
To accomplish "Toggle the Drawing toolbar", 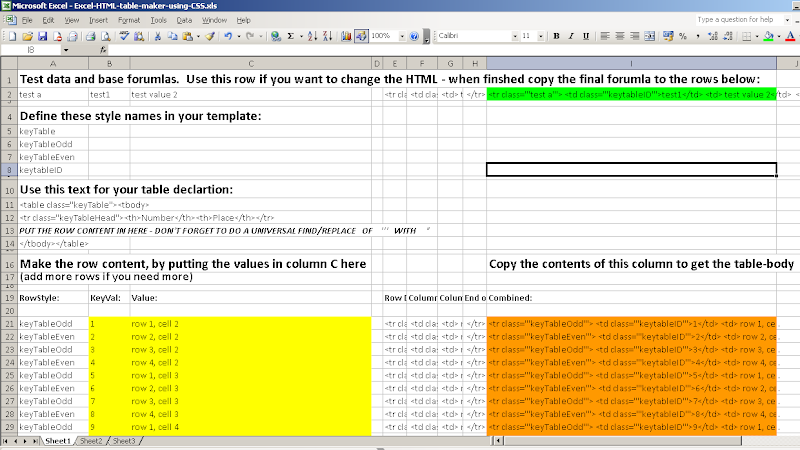I will [x=361, y=36].
